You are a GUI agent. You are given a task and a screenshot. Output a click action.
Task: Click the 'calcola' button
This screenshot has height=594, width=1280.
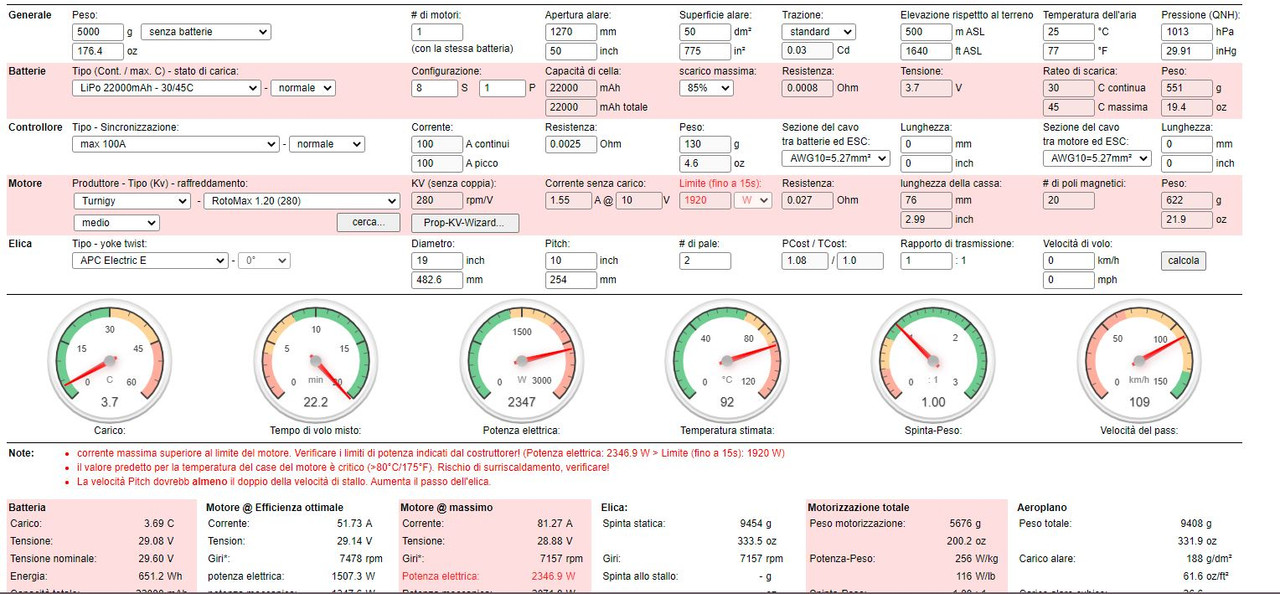[1184, 260]
